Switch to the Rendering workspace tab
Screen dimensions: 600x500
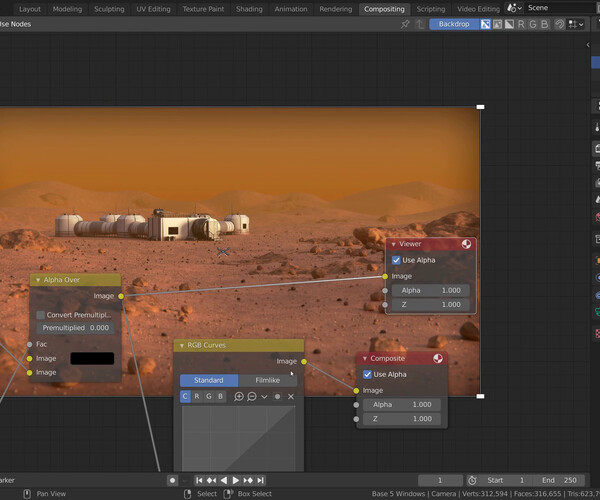coord(336,9)
